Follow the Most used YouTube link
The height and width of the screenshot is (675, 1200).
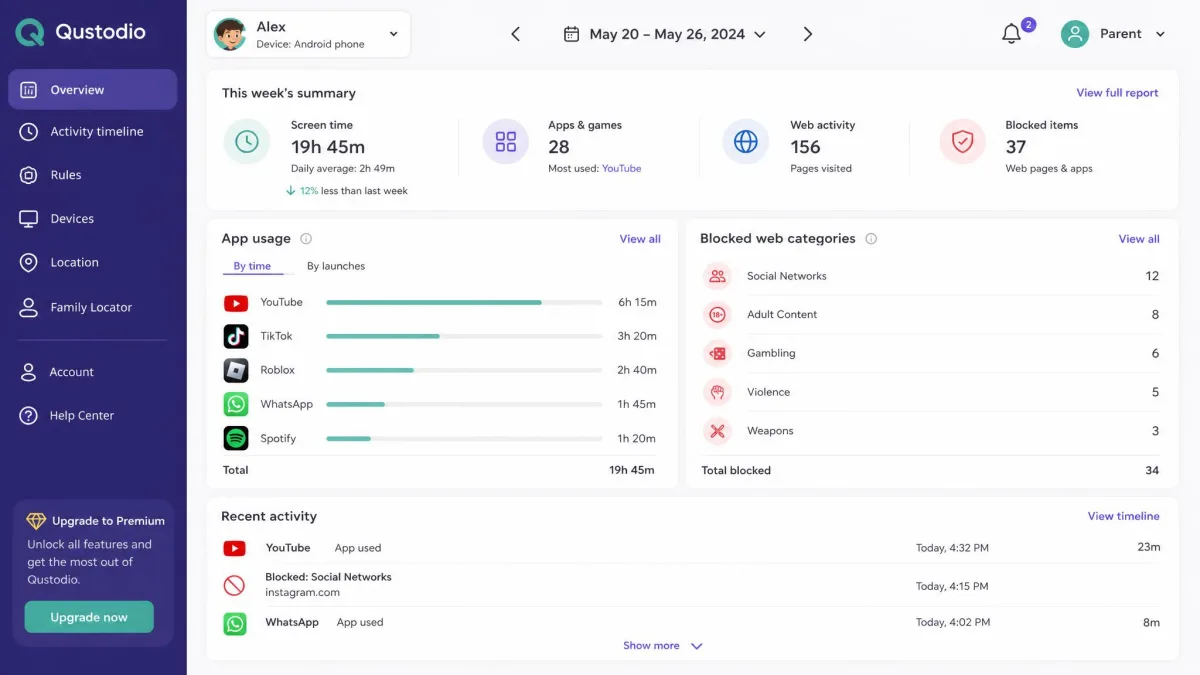point(621,169)
